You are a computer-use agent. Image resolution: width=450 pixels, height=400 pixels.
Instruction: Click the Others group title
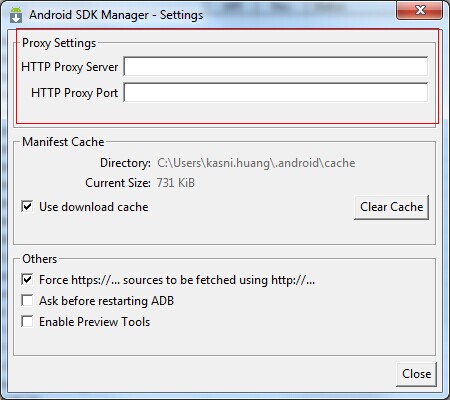(40, 259)
